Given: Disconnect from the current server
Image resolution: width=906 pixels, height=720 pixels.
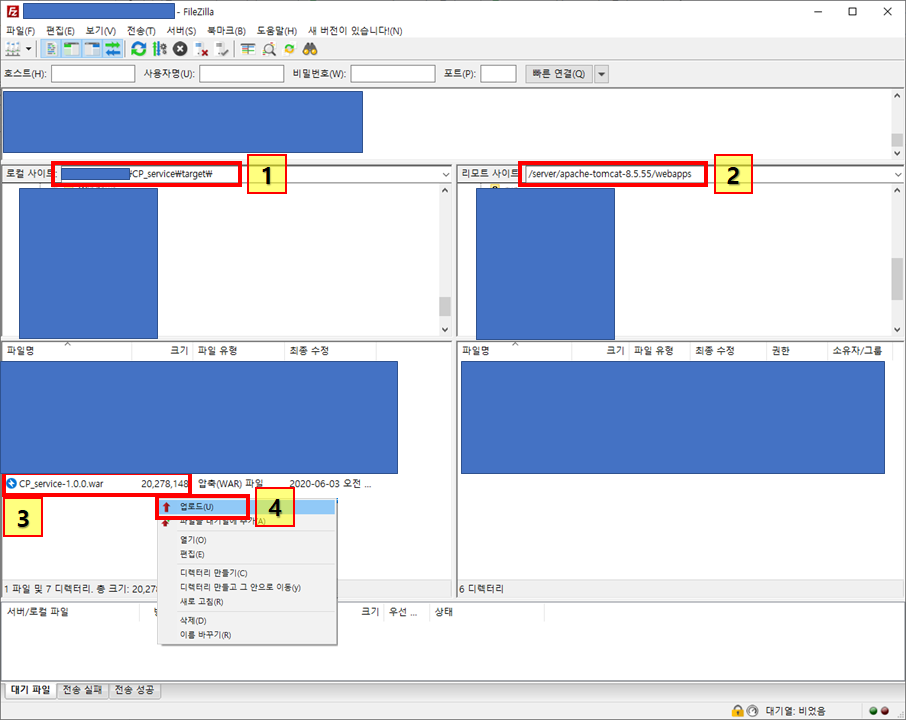Looking at the screenshot, I should pos(201,49).
